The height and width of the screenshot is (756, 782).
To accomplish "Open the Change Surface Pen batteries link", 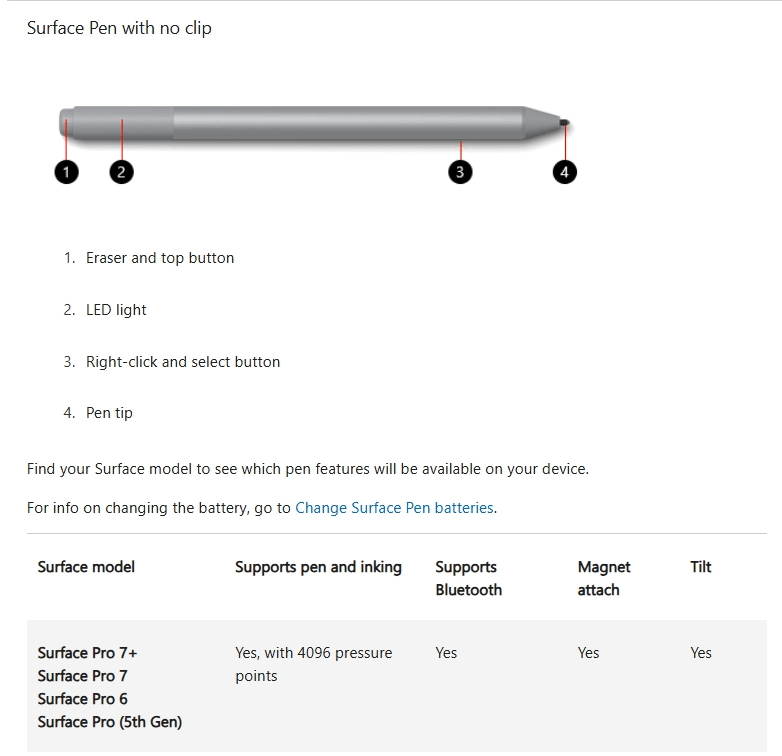I will [x=394, y=508].
